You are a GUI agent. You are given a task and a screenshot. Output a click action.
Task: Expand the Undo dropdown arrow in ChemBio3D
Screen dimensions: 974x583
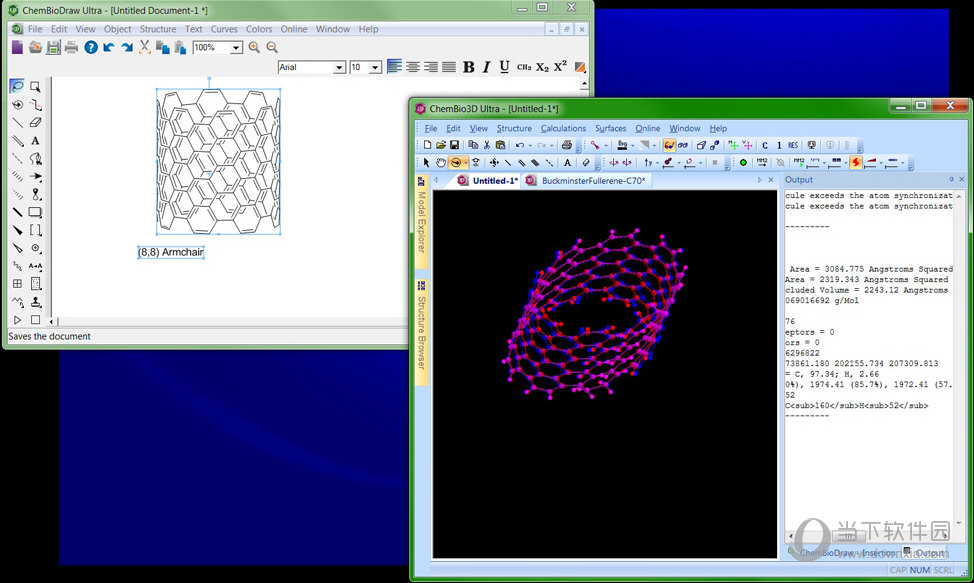[530, 145]
